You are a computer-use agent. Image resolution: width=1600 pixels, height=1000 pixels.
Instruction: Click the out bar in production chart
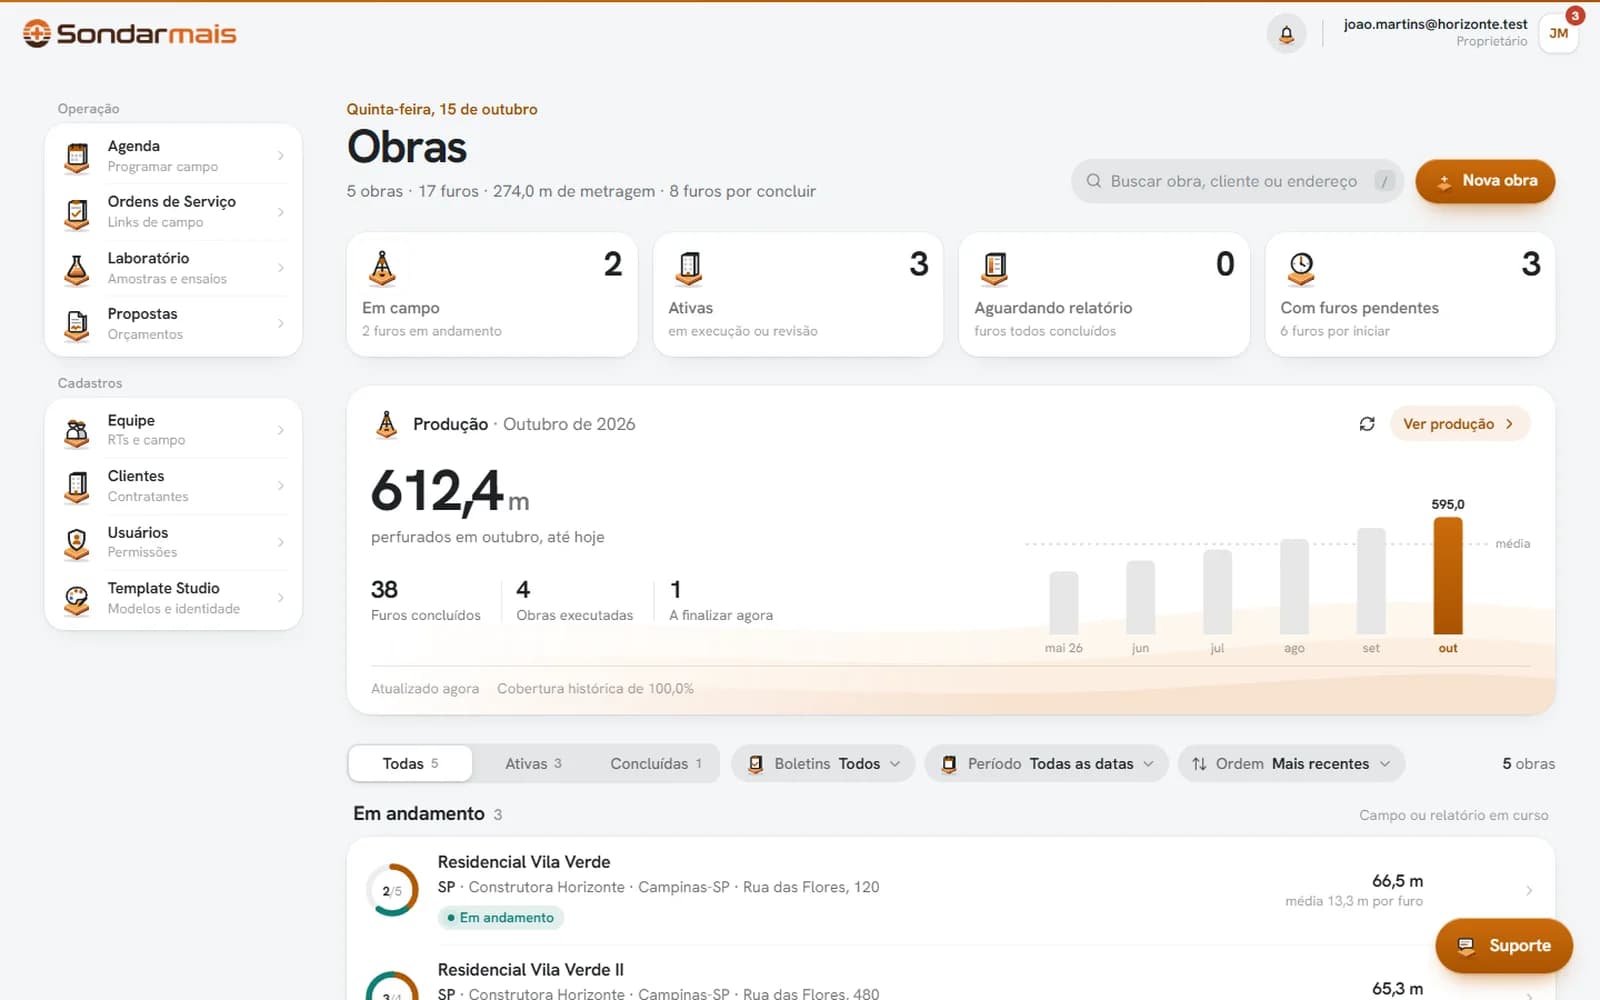pos(1447,576)
